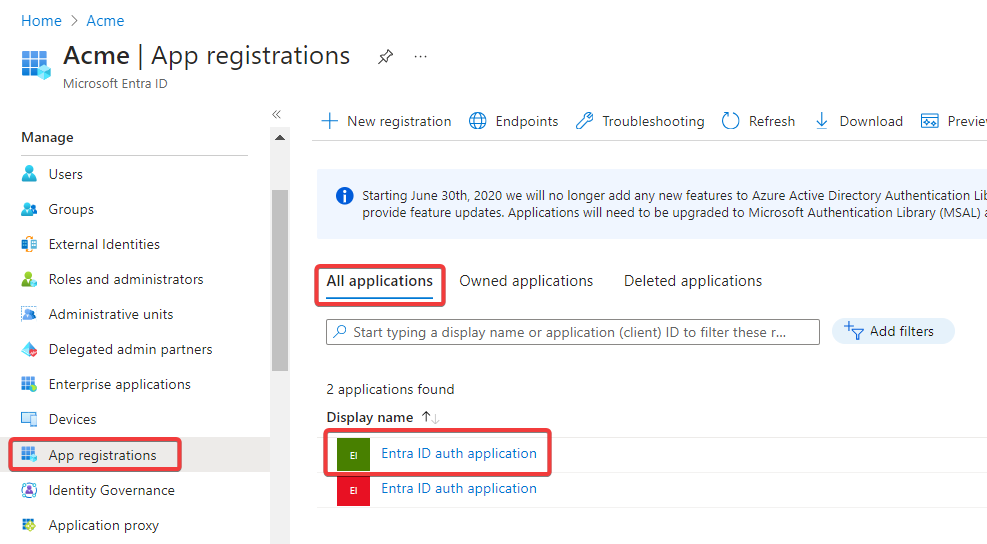
Task: Open the green Entra ID auth application
Action: (459, 453)
